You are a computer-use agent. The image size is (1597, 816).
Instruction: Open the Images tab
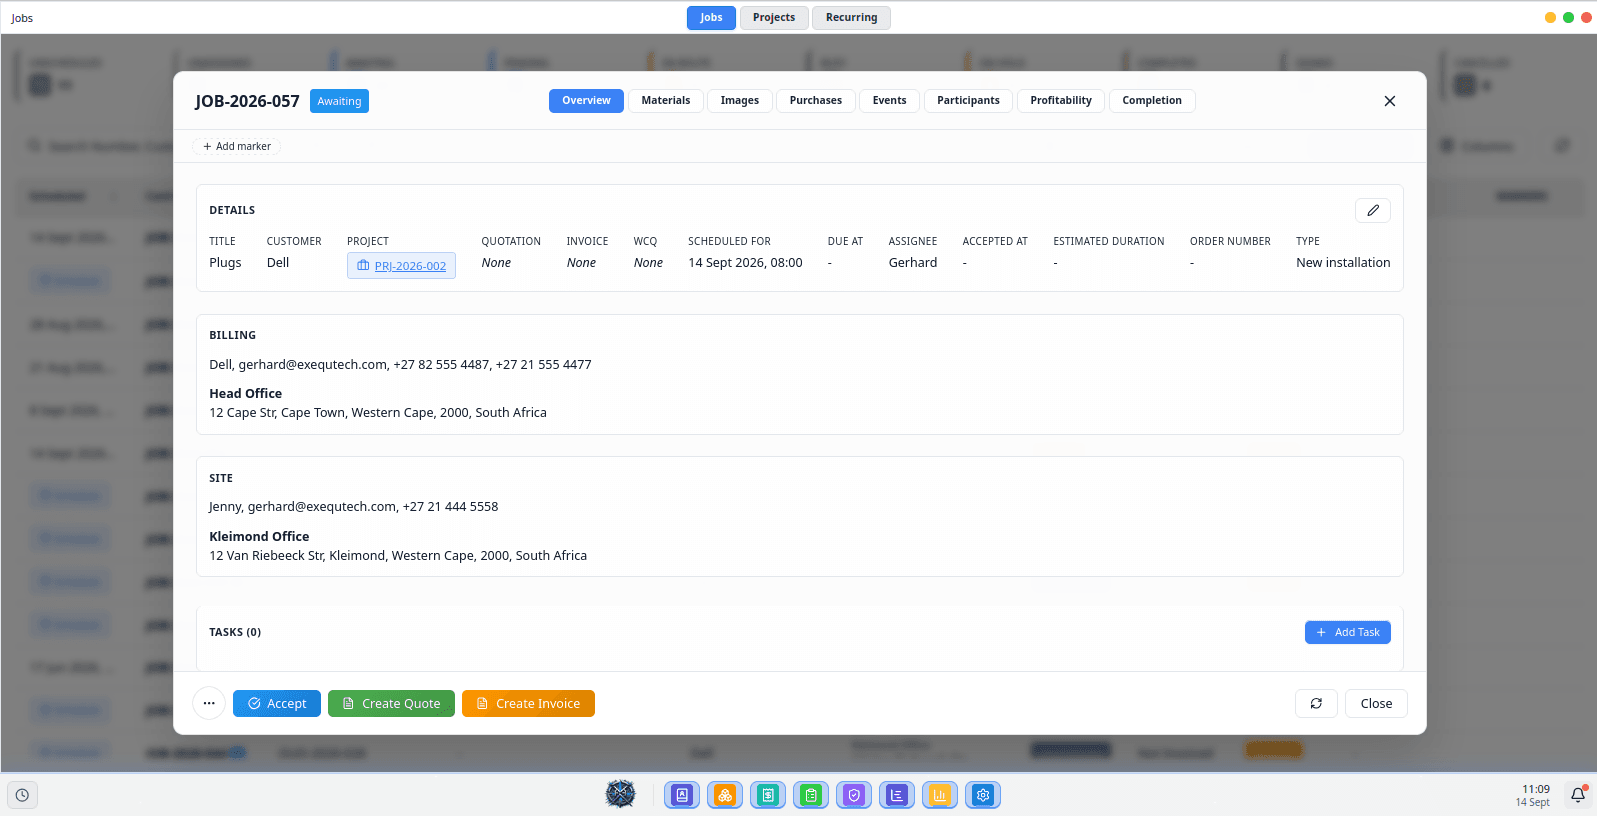(740, 101)
